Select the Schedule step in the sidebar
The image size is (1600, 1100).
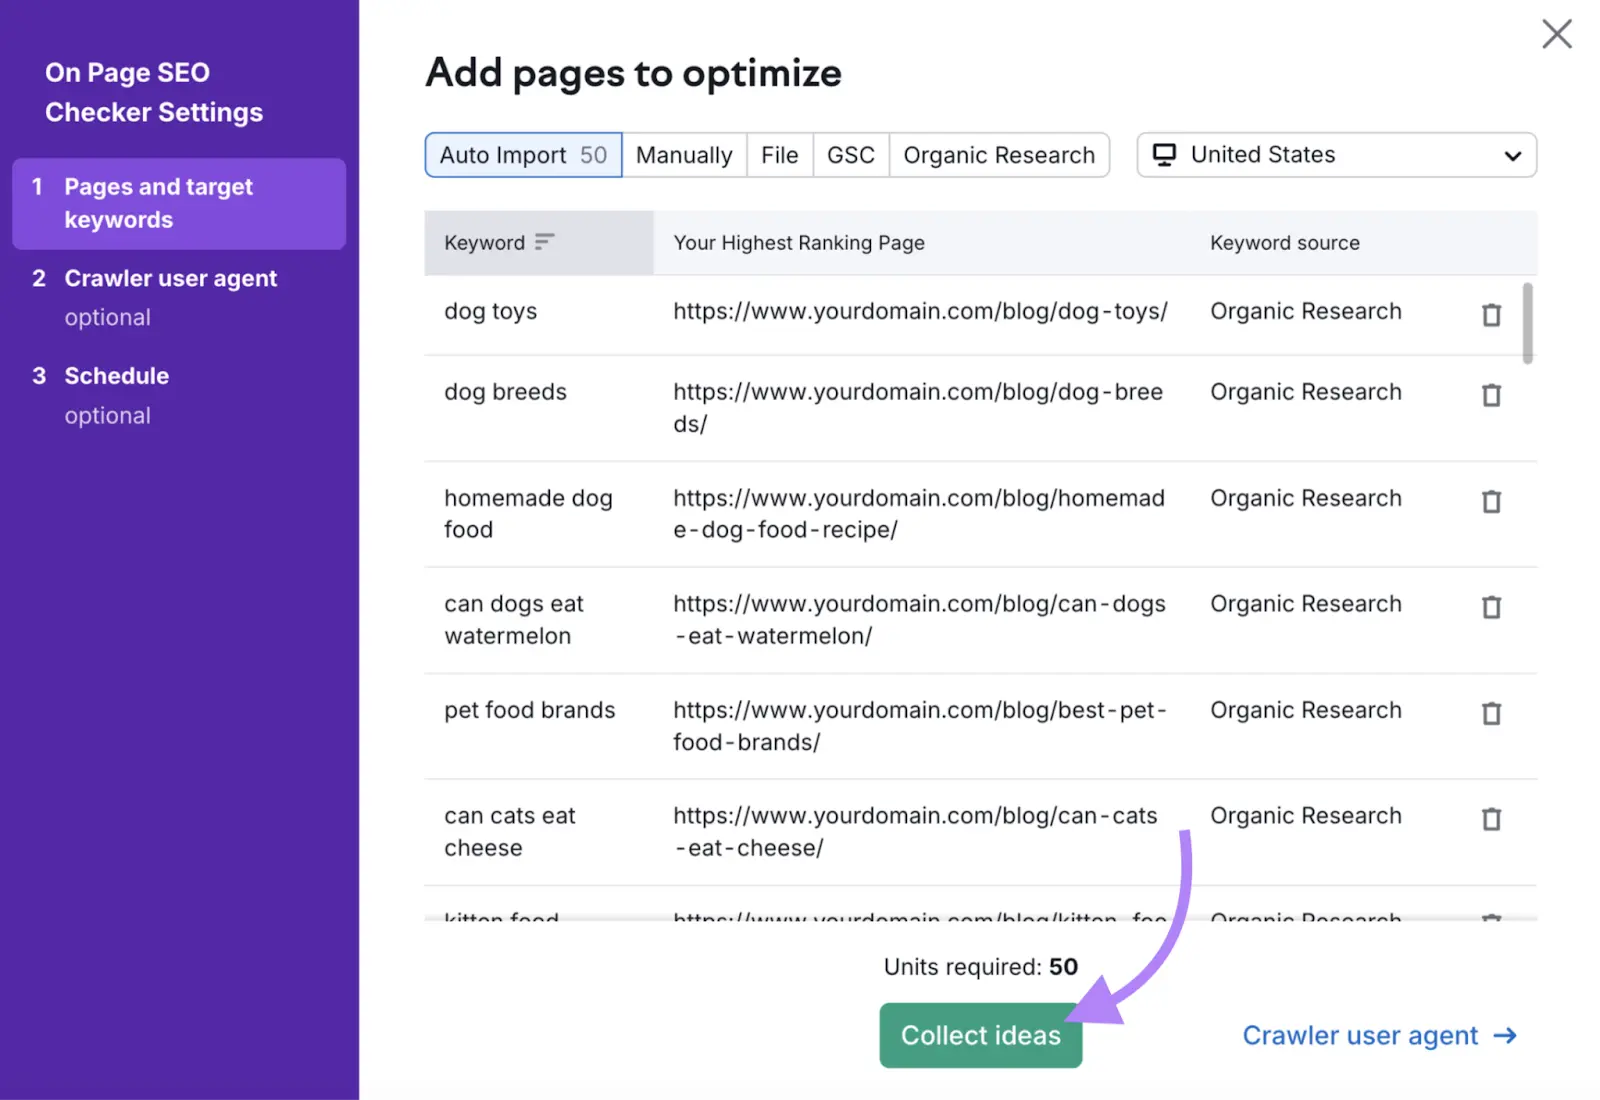coord(116,375)
